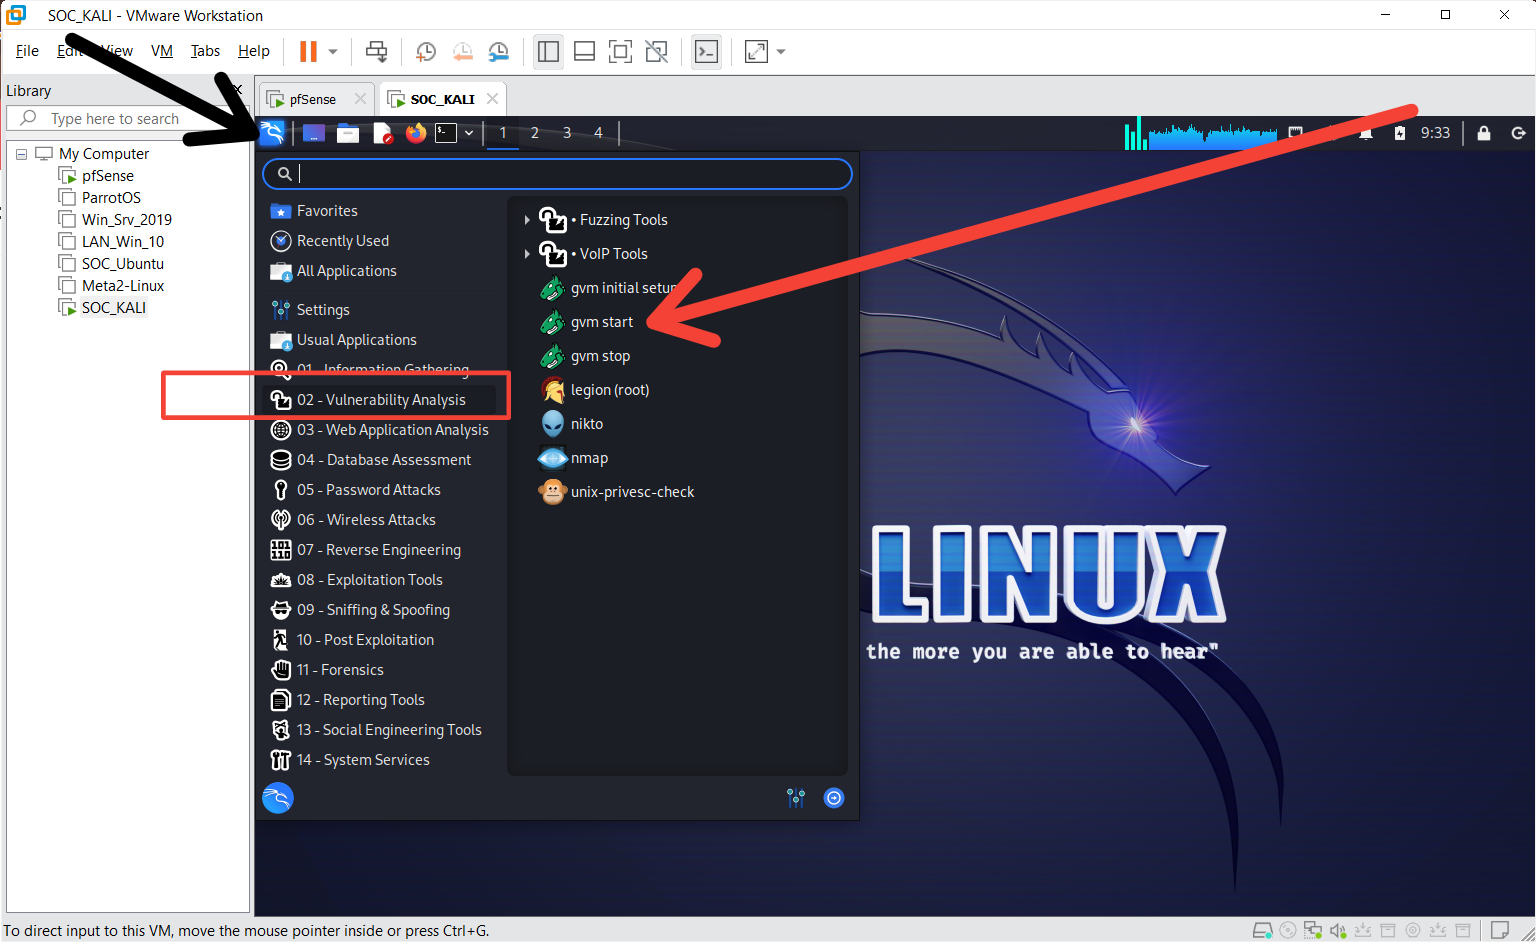Expand the terminal launcher dropdown arrow
1536x942 pixels.
click(468, 133)
